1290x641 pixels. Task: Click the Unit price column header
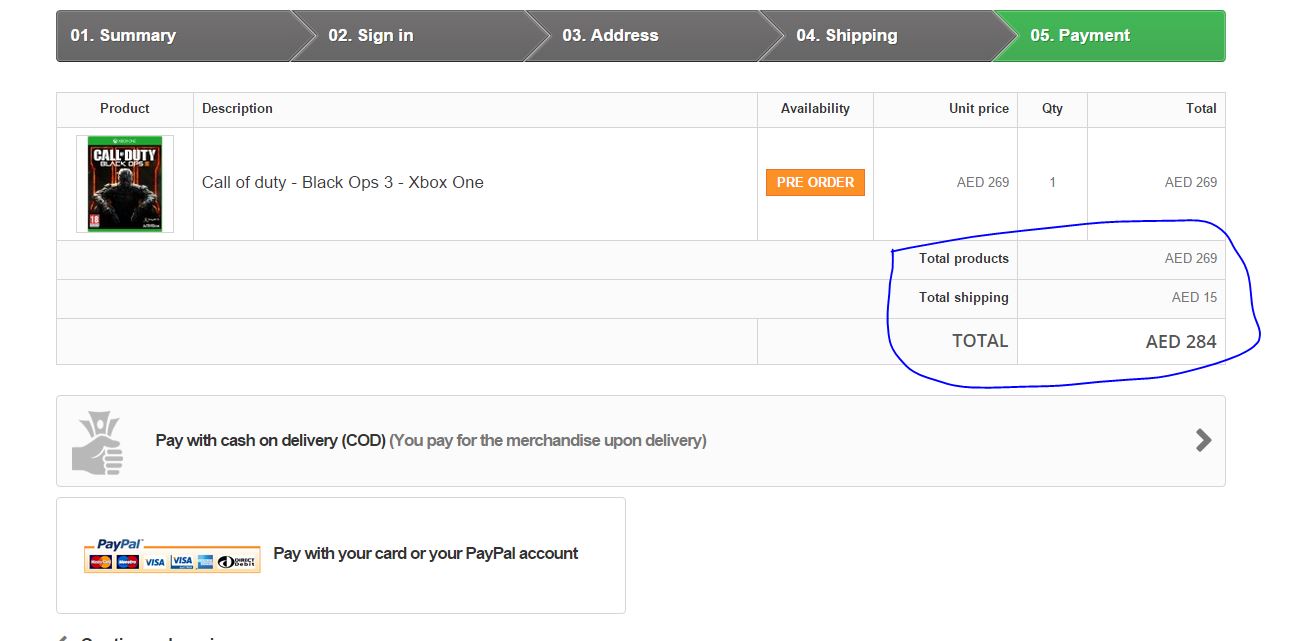click(978, 109)
